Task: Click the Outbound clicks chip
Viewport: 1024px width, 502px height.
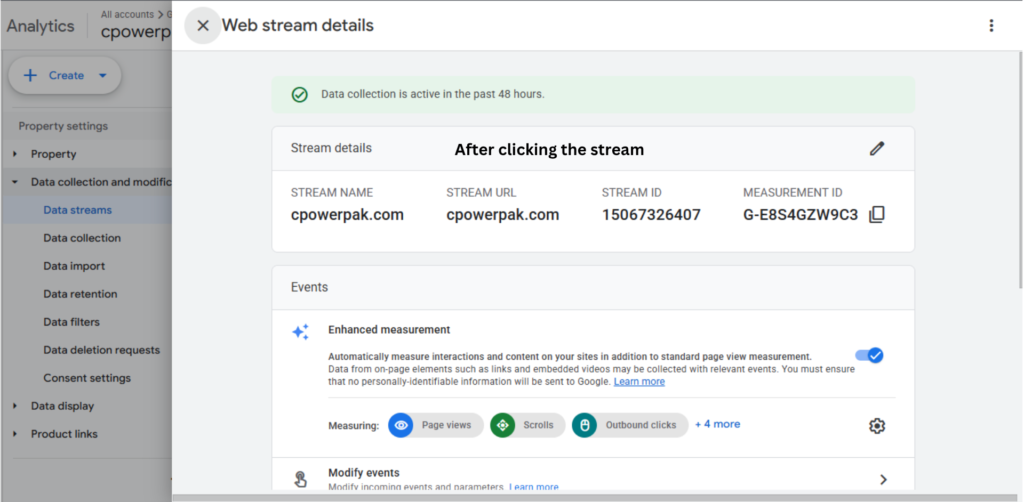Action: click(x=630, y=425)
